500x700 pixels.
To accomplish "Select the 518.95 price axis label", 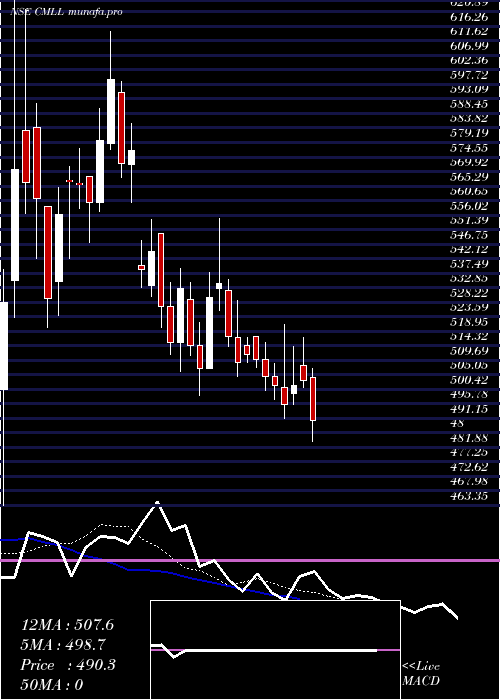I will pos(469,322).
